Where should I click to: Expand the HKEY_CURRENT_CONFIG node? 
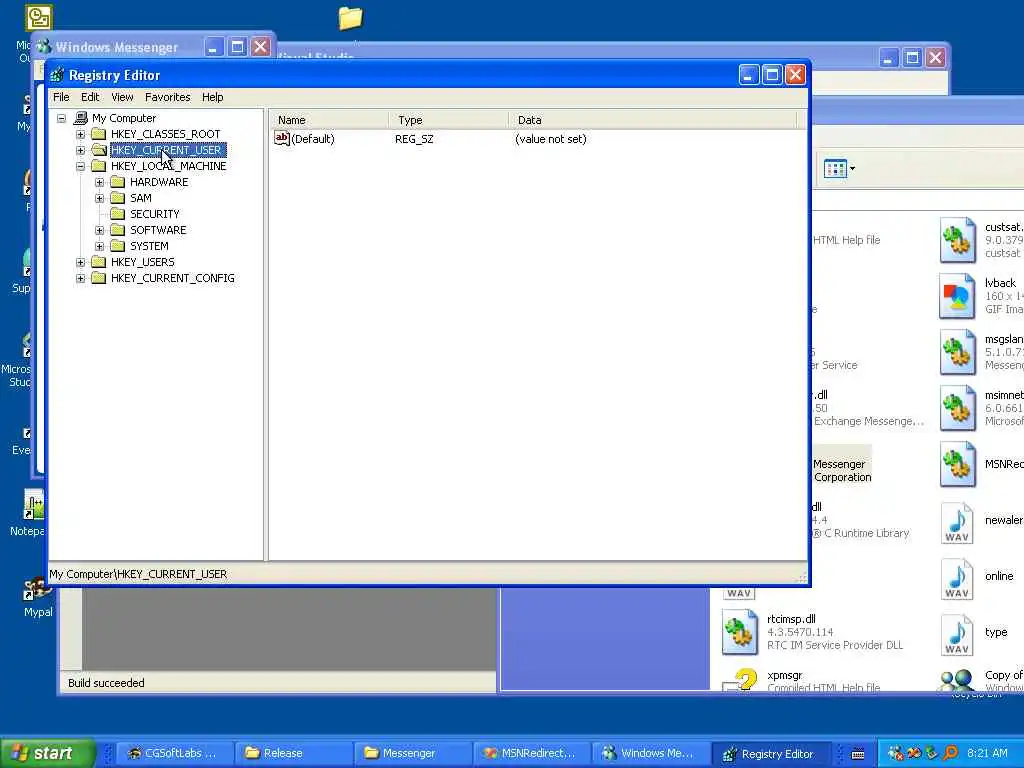coord(80,278)
